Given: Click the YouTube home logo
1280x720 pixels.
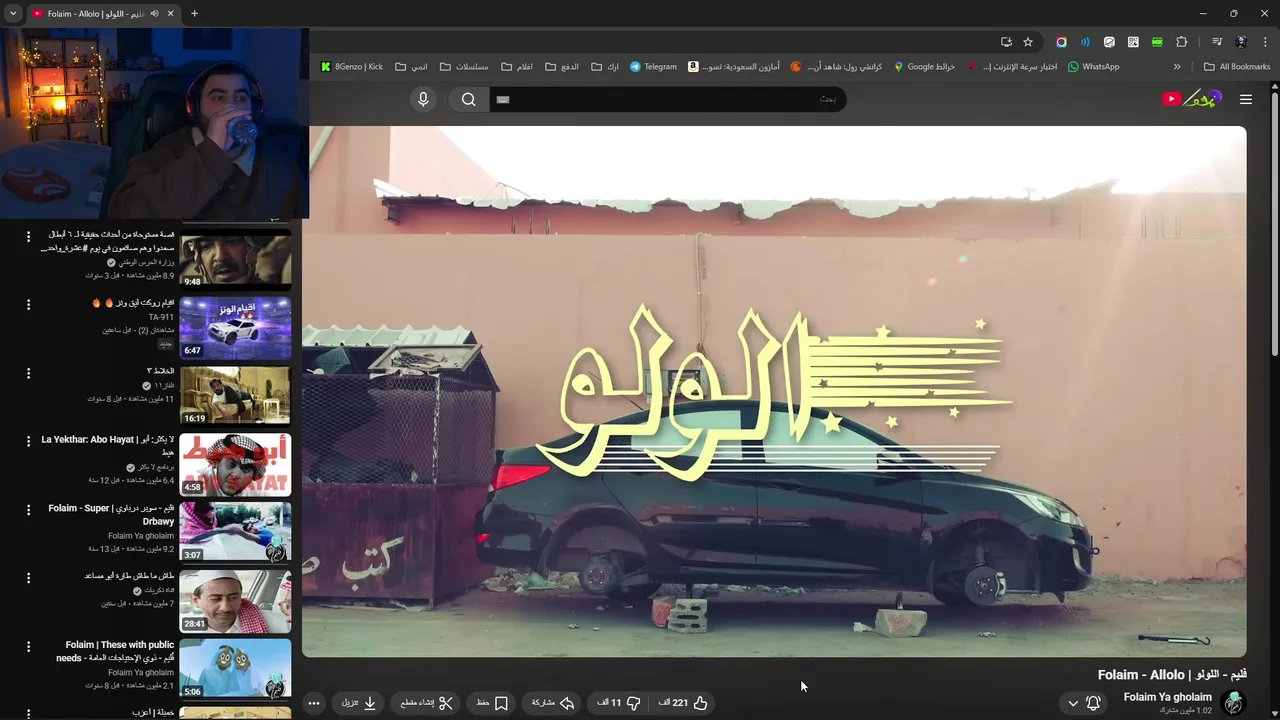Looking at the screenshot, I should (x=1191, y=98).
